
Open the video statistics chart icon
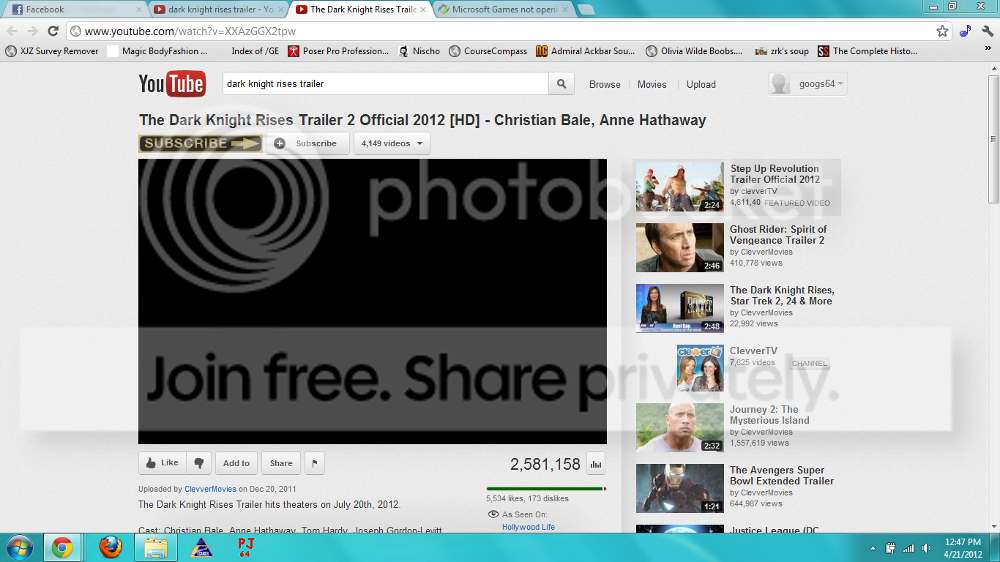596,464
